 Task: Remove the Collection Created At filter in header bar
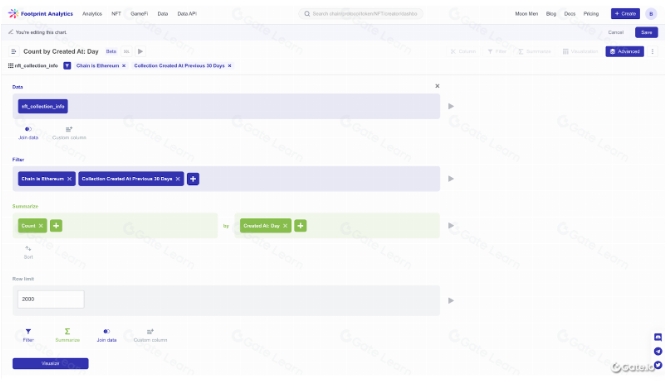pos(230,66)
